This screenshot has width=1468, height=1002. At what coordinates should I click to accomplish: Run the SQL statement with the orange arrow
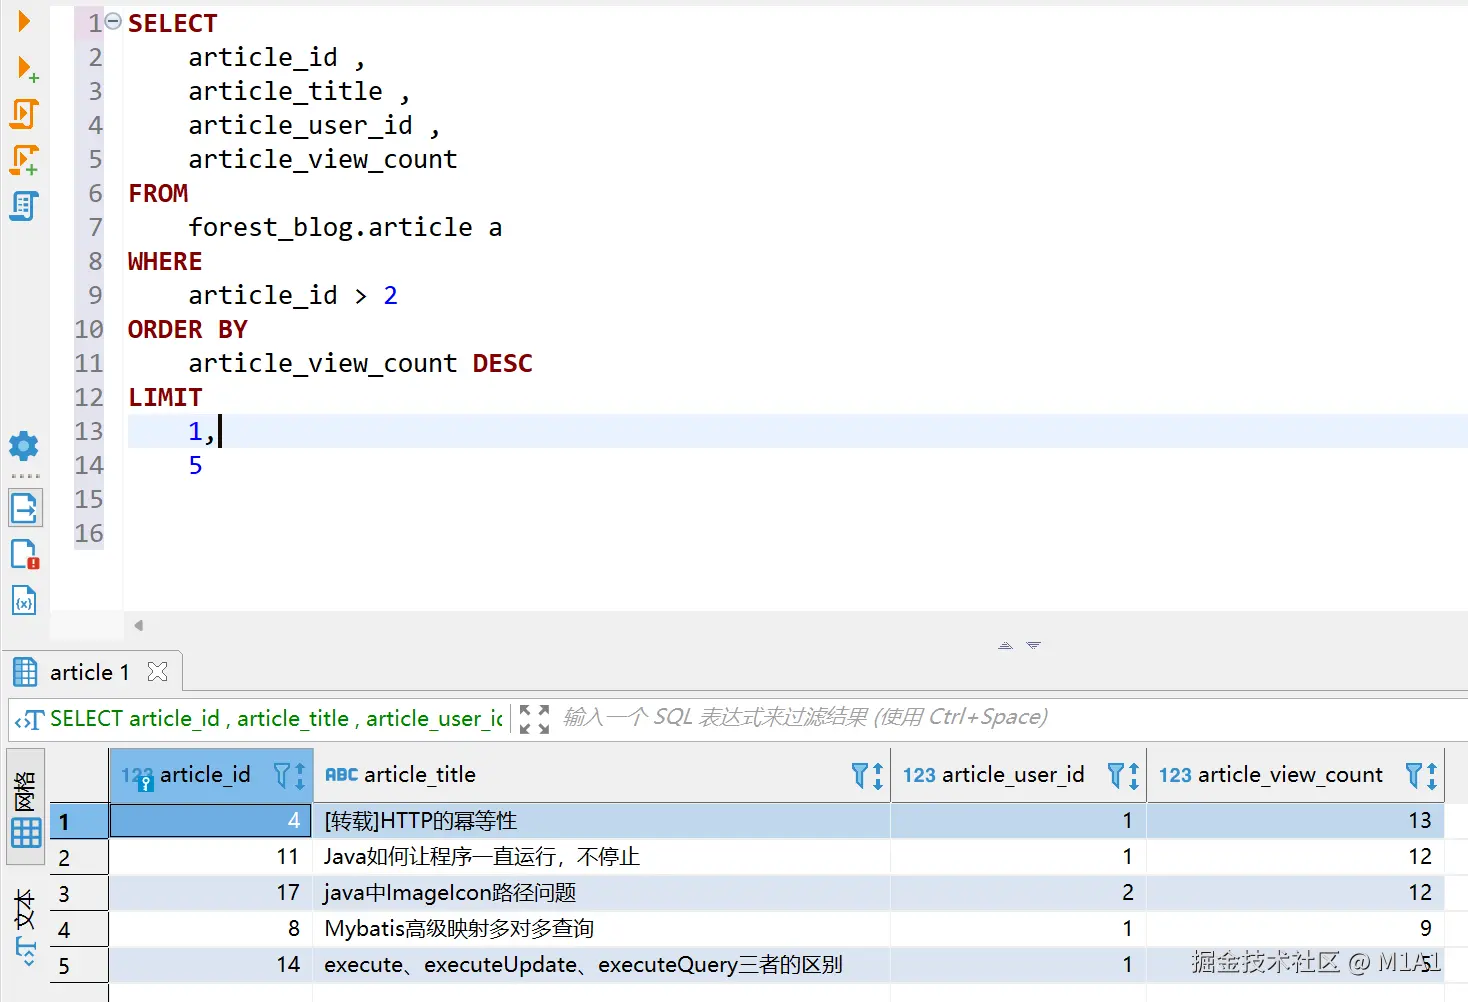click(24, 20)
